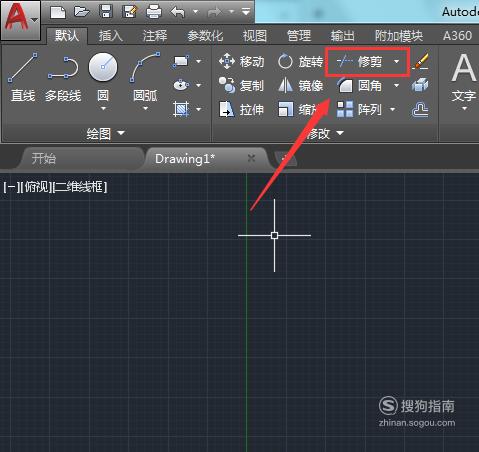Image resolution: width=479 pixels, height=452 pixels.
Task: Open the 参数化 ribbon tab
Action: click(205, 35)
